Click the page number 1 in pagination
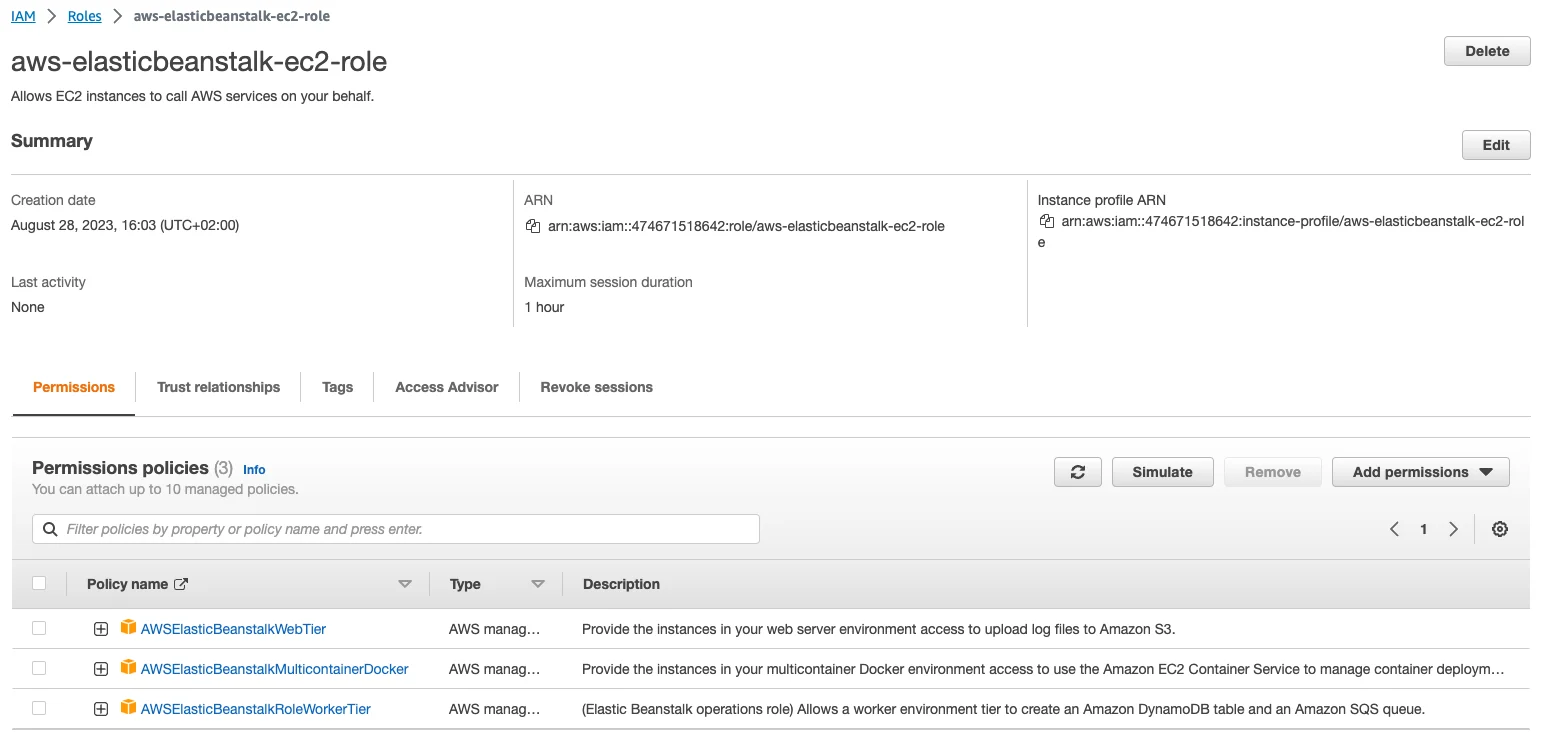1549x742 pixels. 1424,529
